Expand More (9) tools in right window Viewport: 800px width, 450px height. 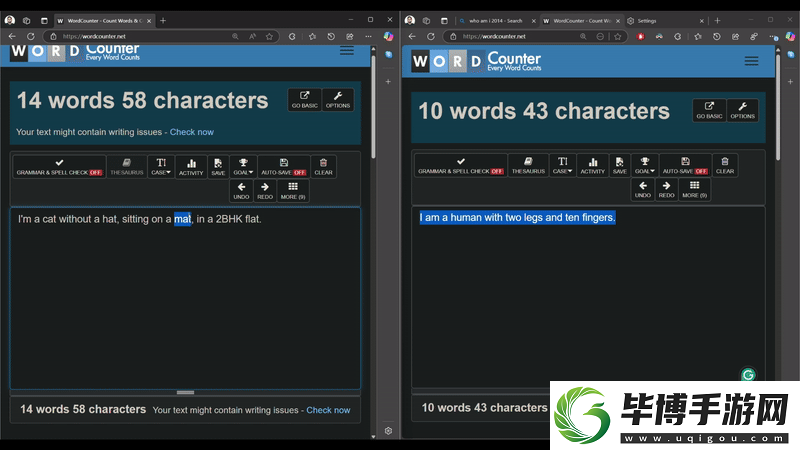tap(694, 189)
